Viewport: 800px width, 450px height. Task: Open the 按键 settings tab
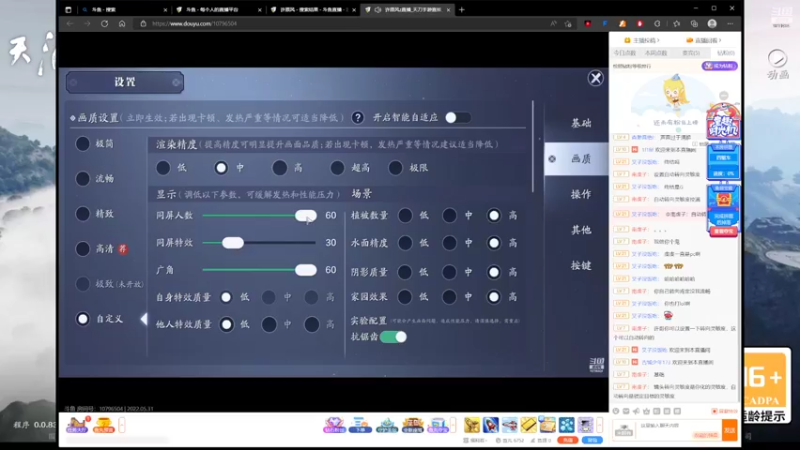(581, 265)
